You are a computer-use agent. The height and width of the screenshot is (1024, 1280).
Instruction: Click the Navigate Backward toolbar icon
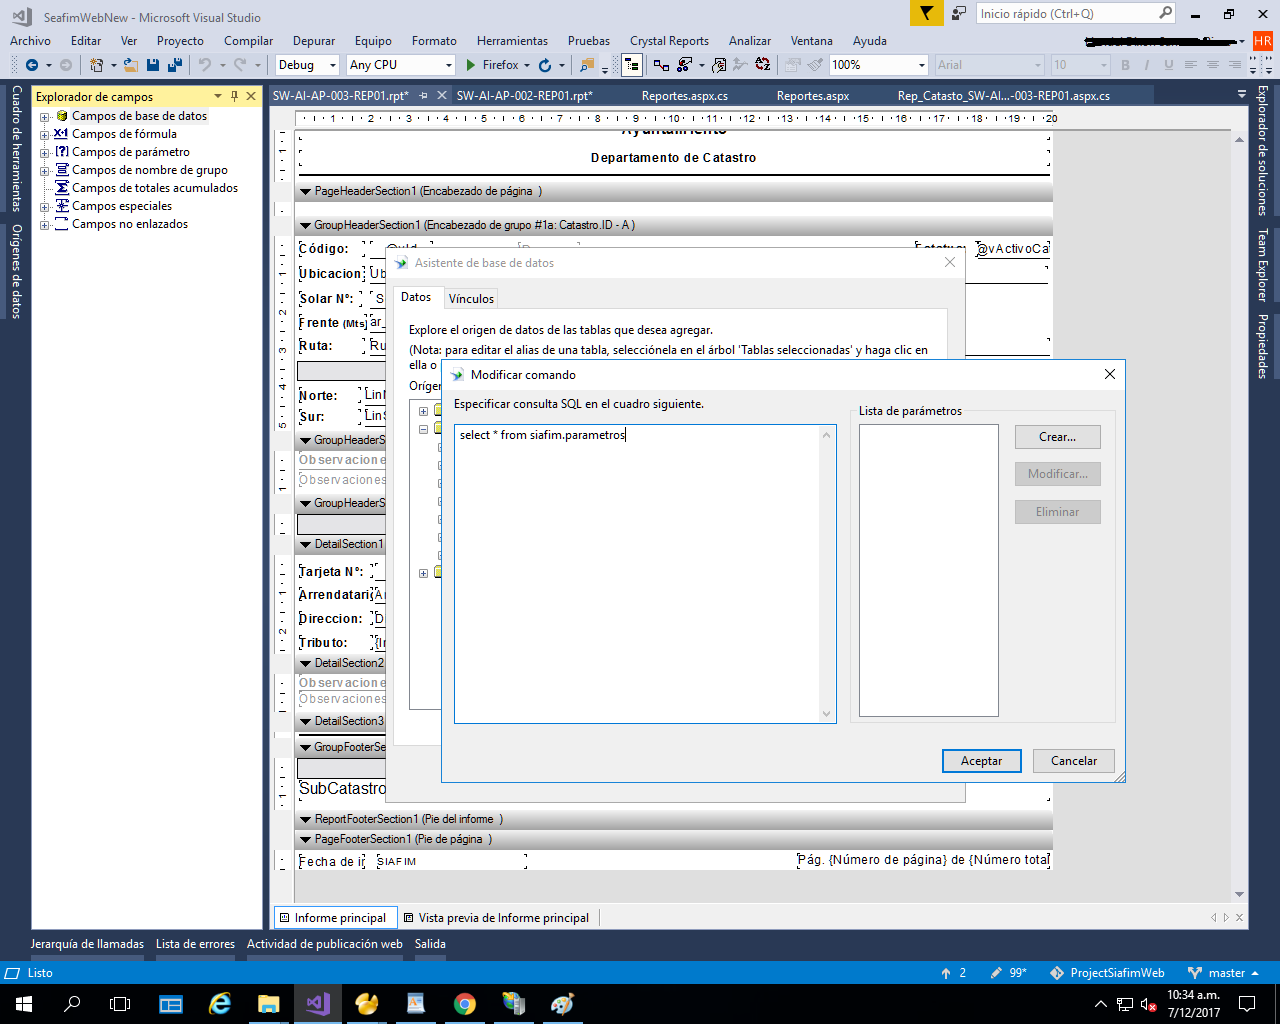[x=32, y=65]
